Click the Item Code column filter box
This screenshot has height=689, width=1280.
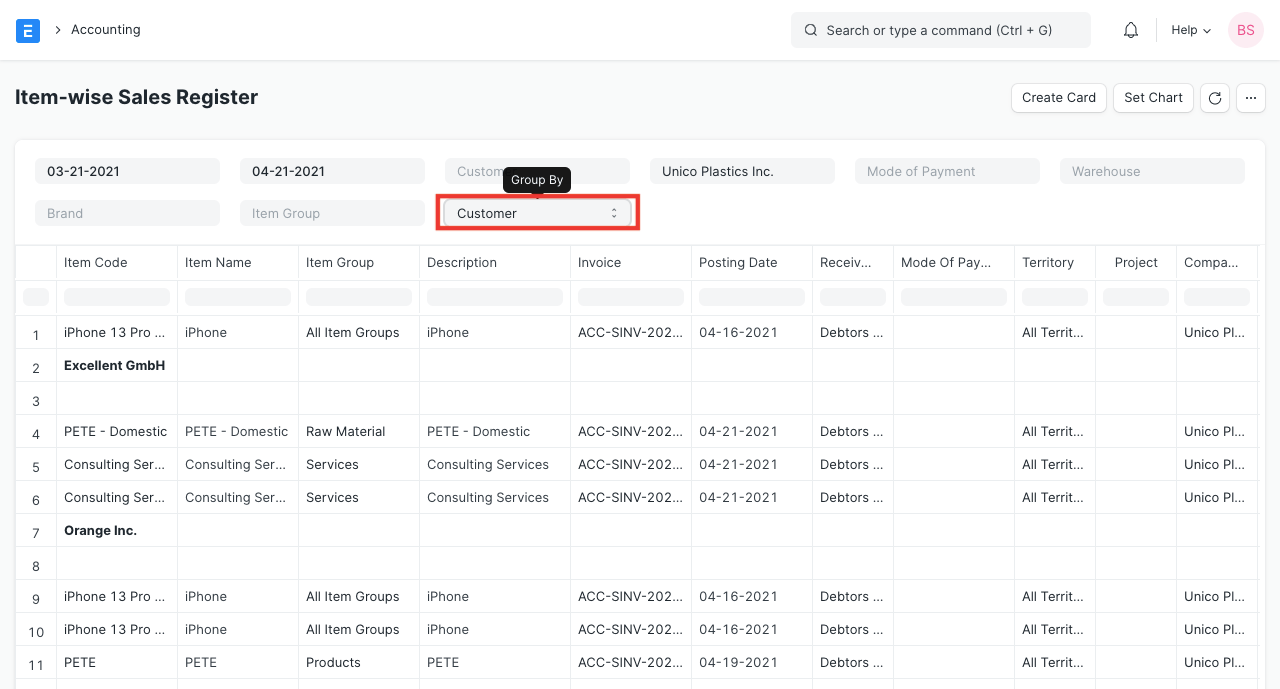click(116, 297)
